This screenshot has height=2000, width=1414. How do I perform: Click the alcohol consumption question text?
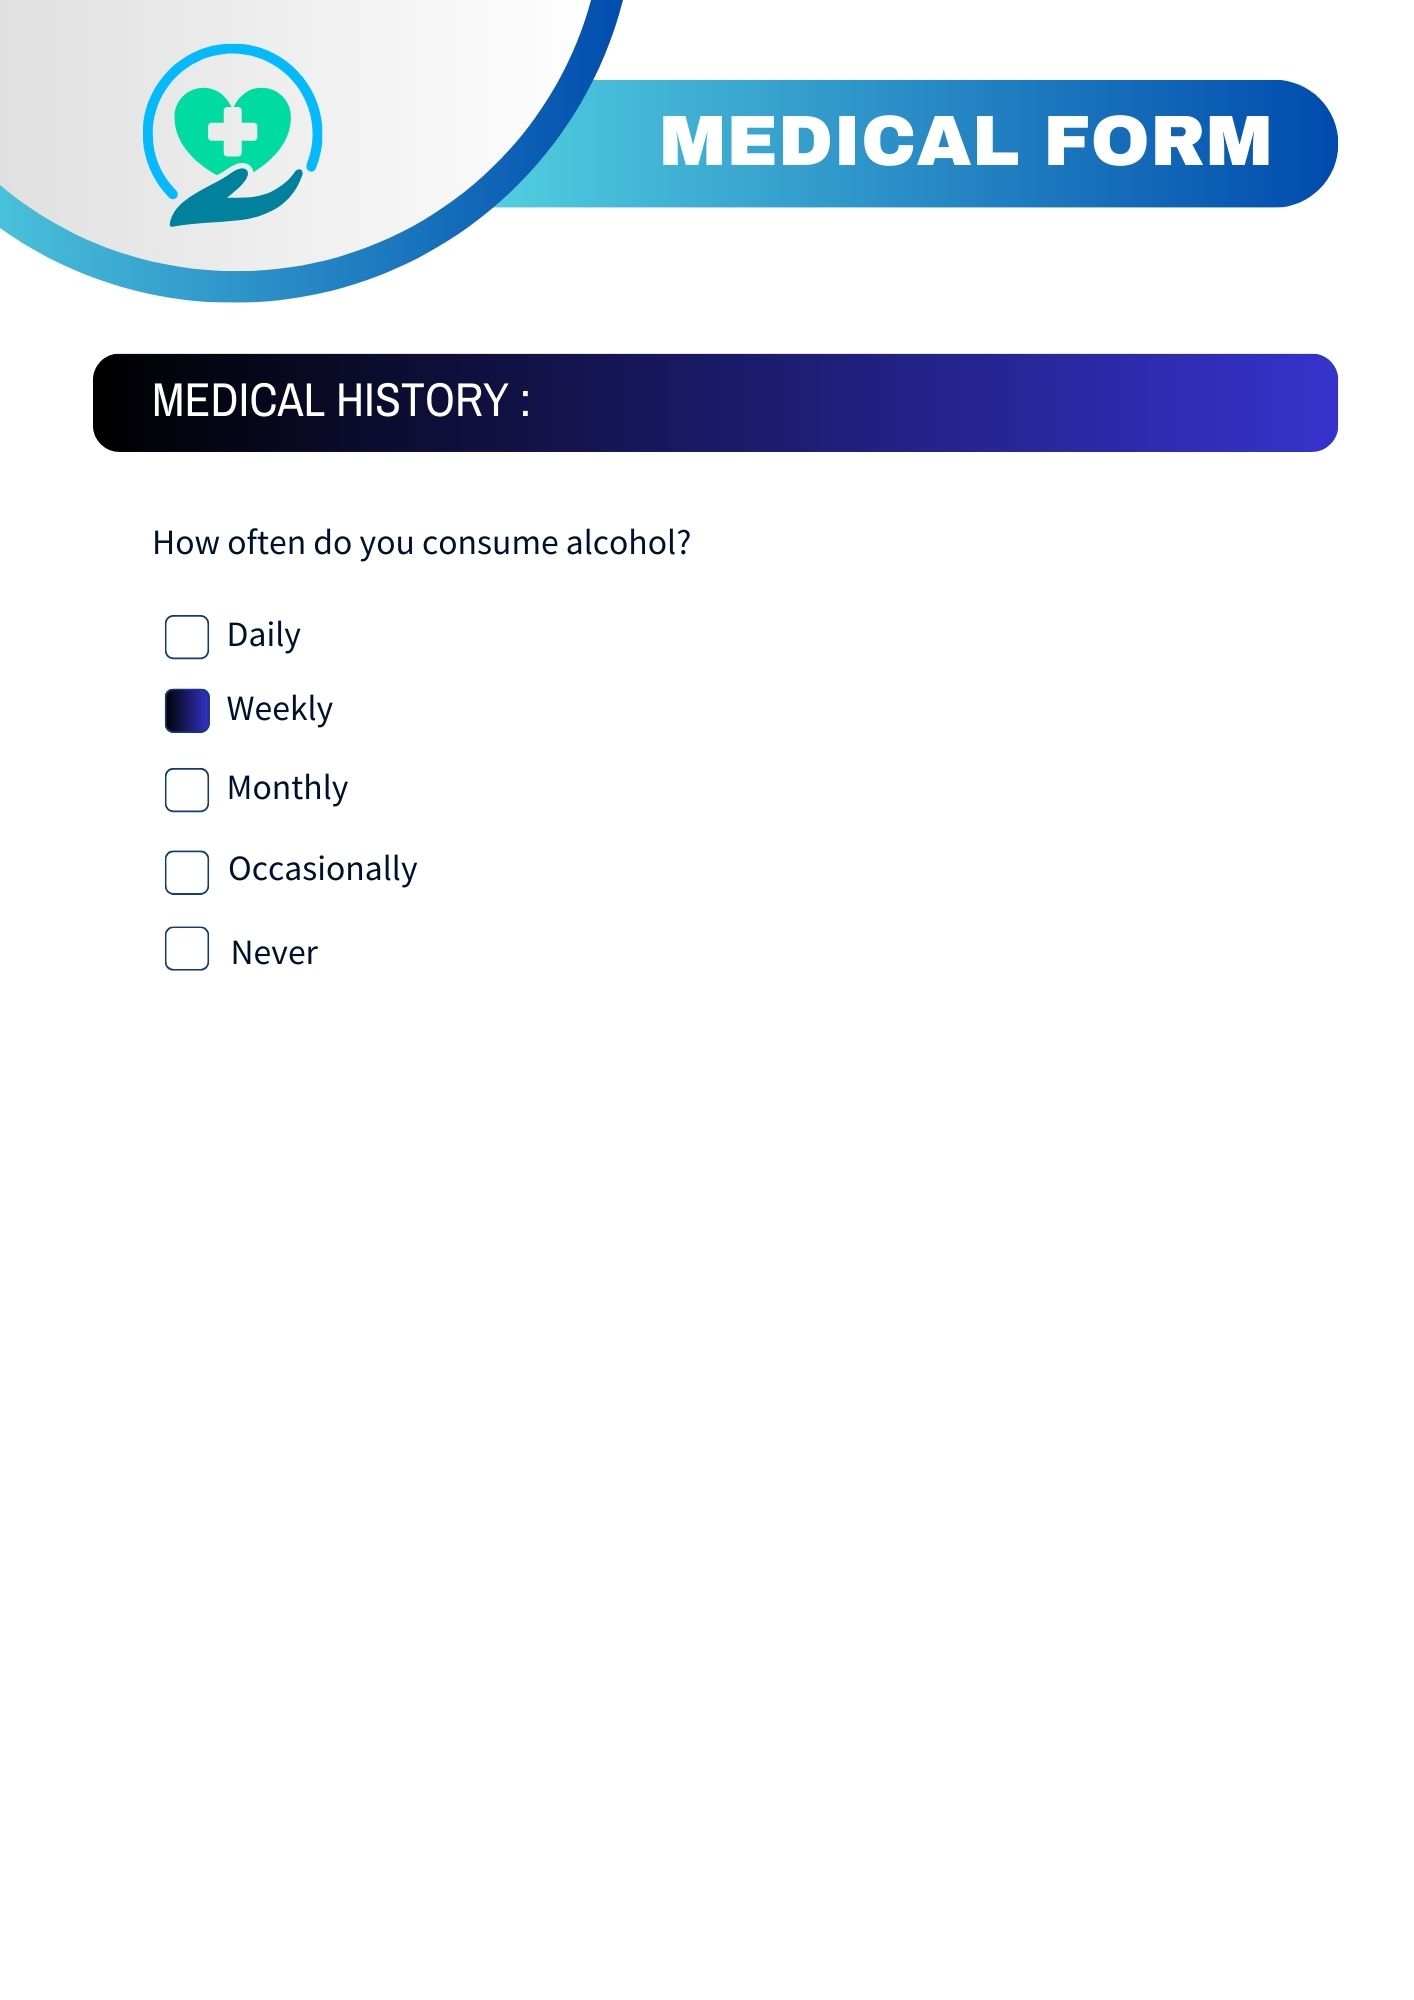tap(421, 543)
